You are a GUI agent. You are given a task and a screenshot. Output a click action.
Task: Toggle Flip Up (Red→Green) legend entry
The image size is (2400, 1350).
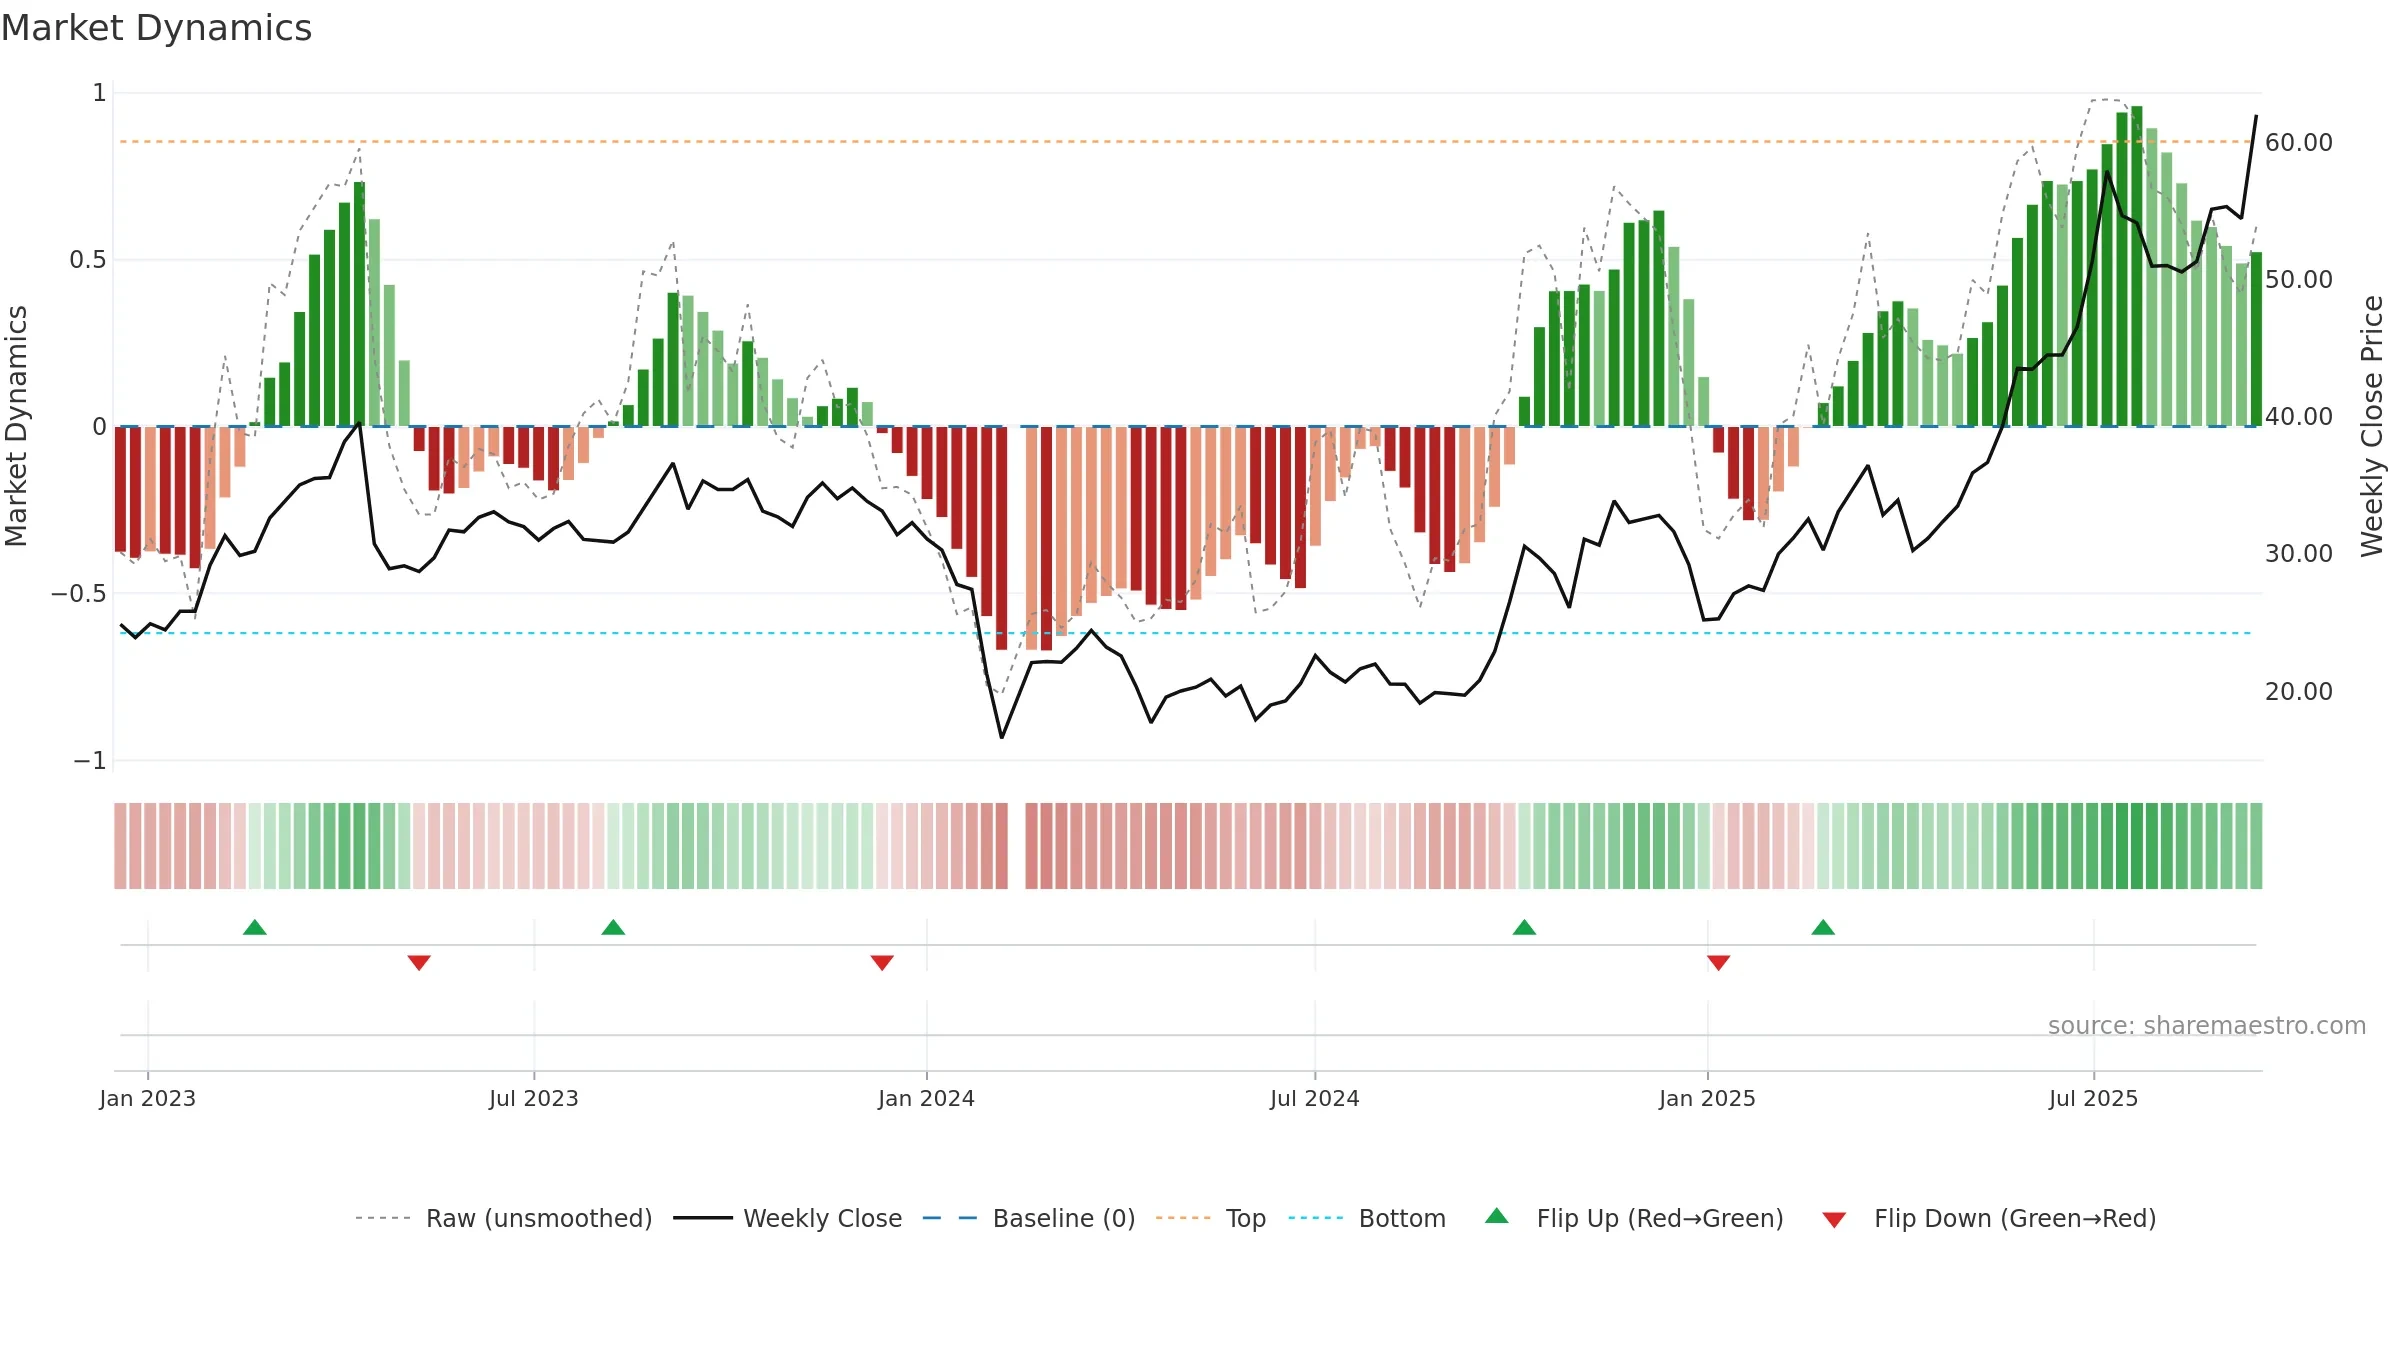pyautogui.click(x=1634, y=1218)
